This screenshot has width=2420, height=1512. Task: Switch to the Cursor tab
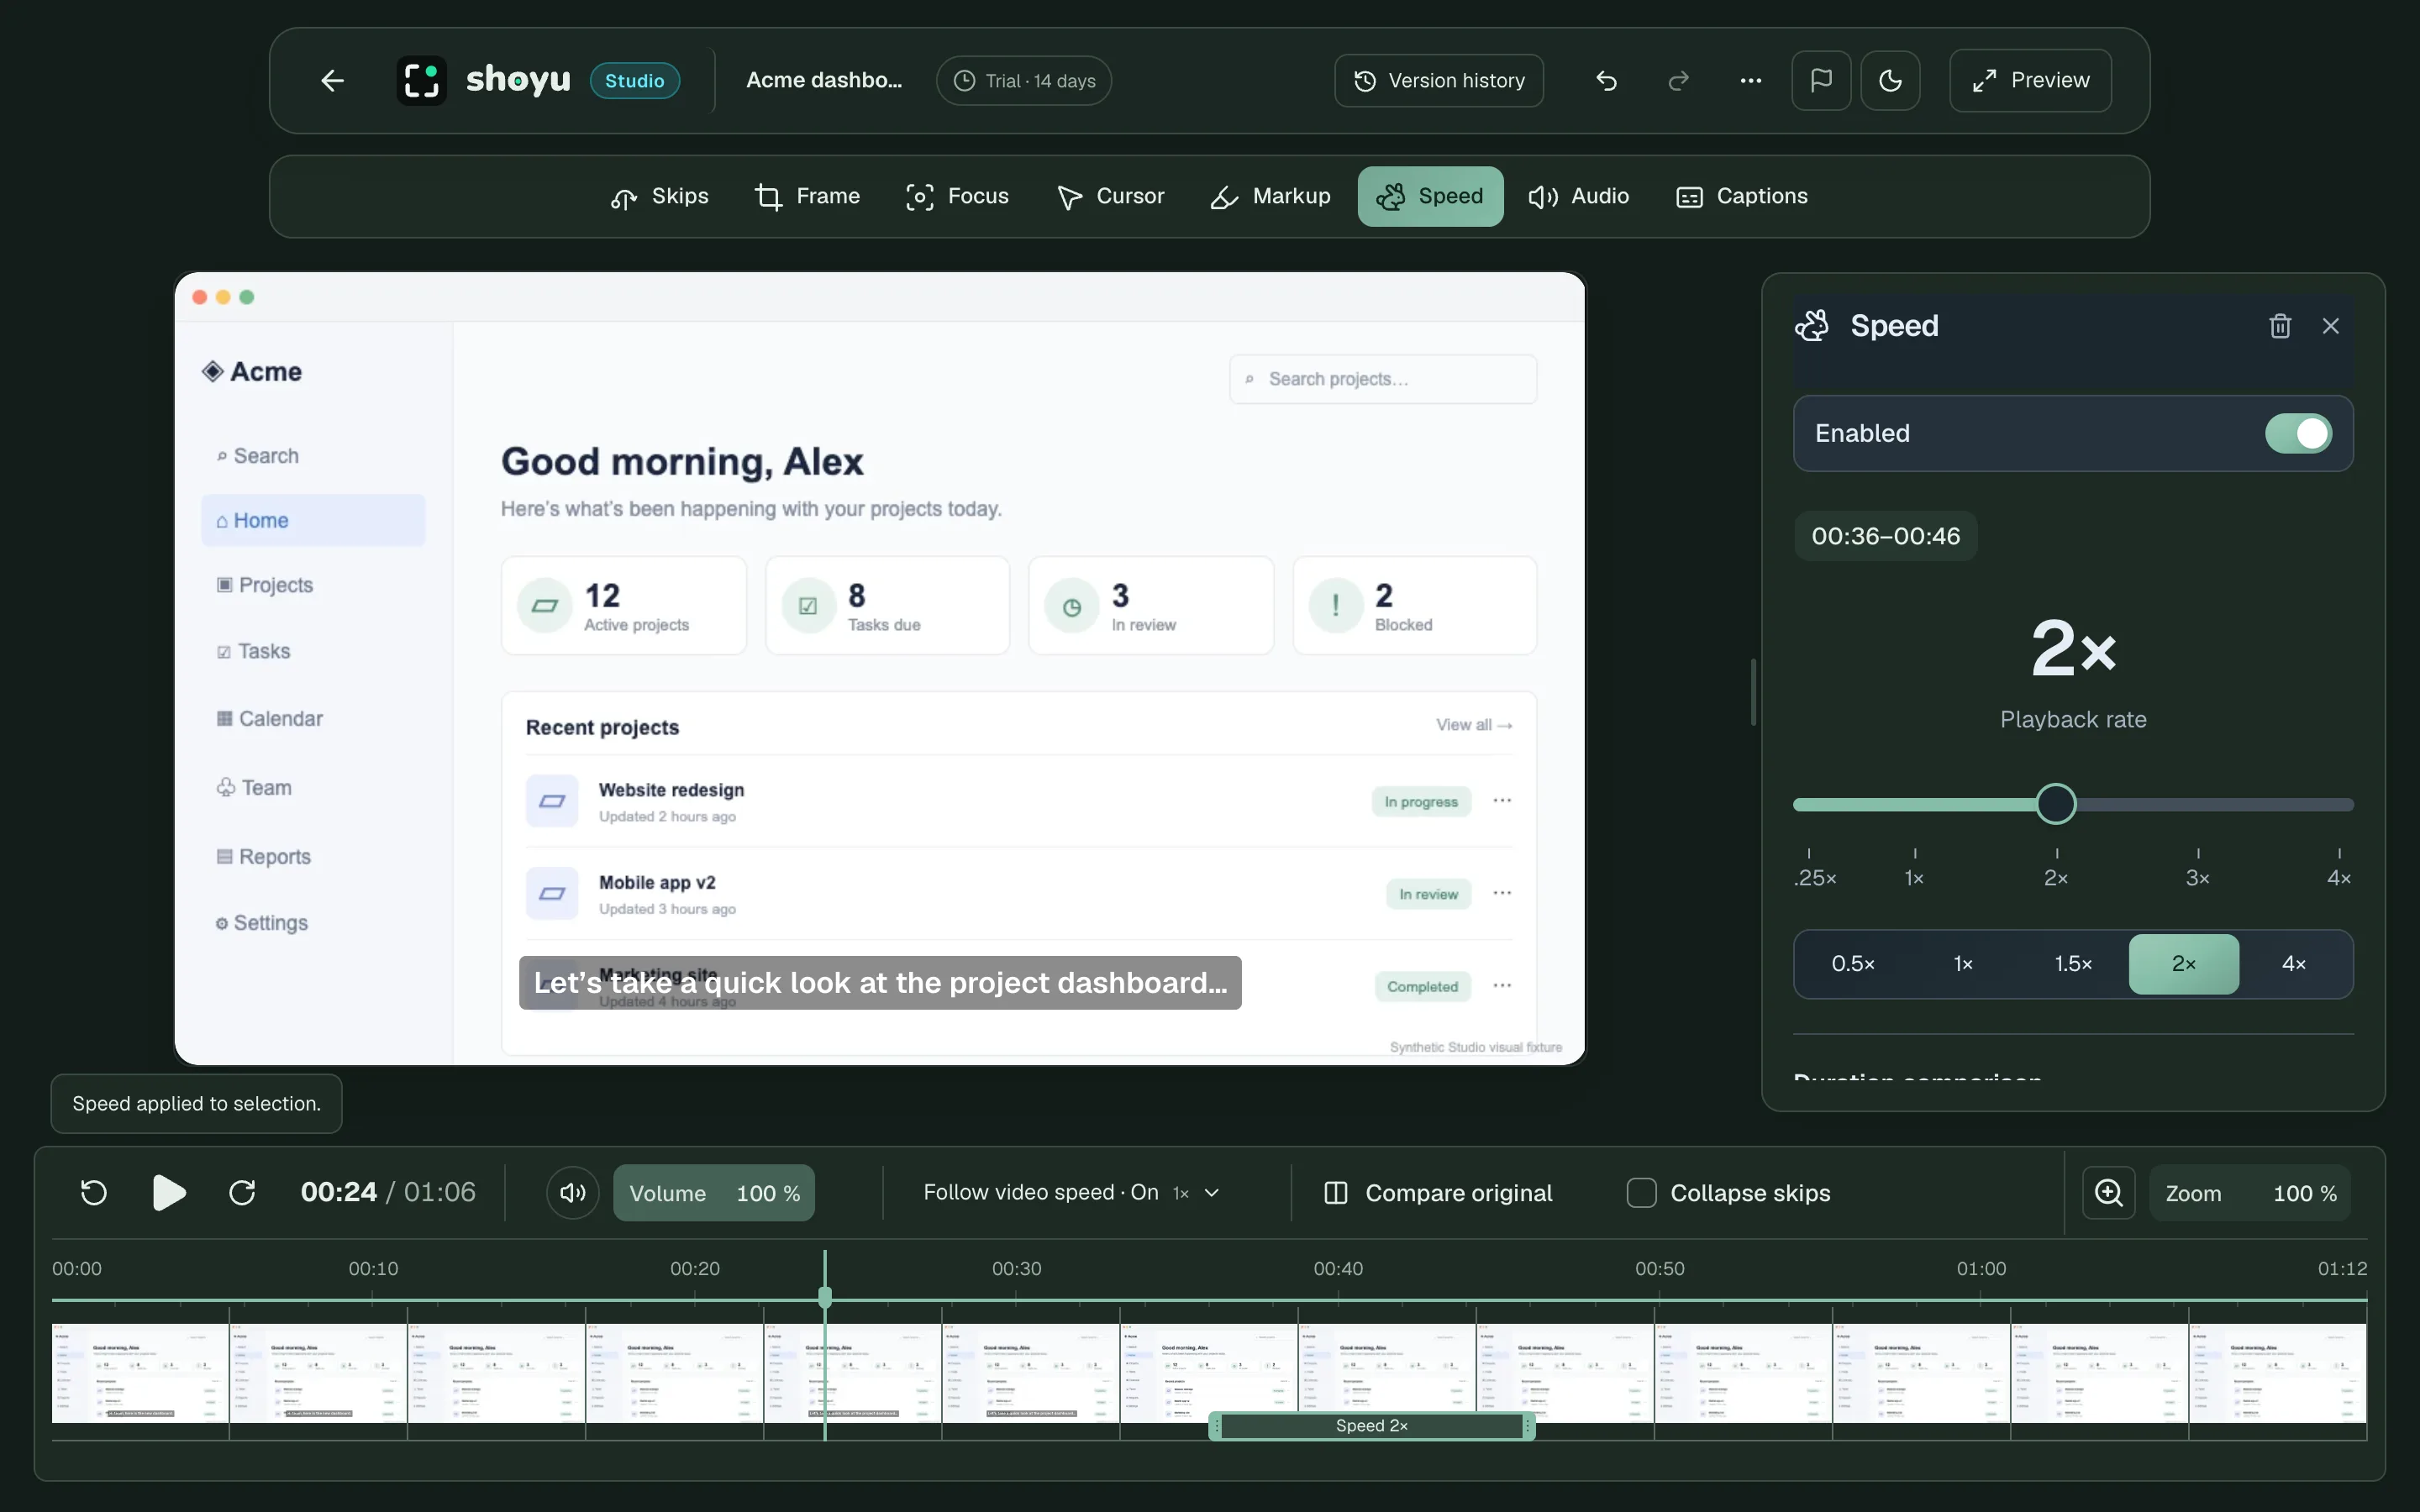[1111, 196]
